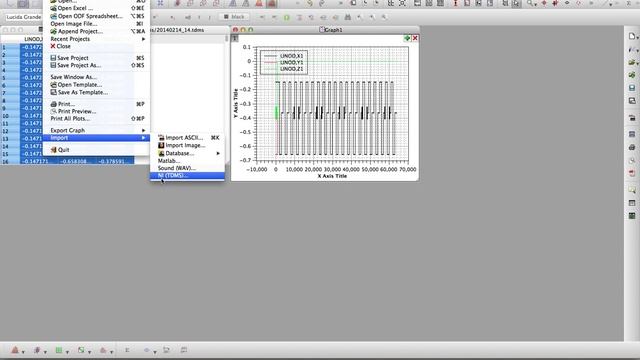Select Open ODF Spreadsheet... entry
640x360 pixels.
(x=97, y=16)
